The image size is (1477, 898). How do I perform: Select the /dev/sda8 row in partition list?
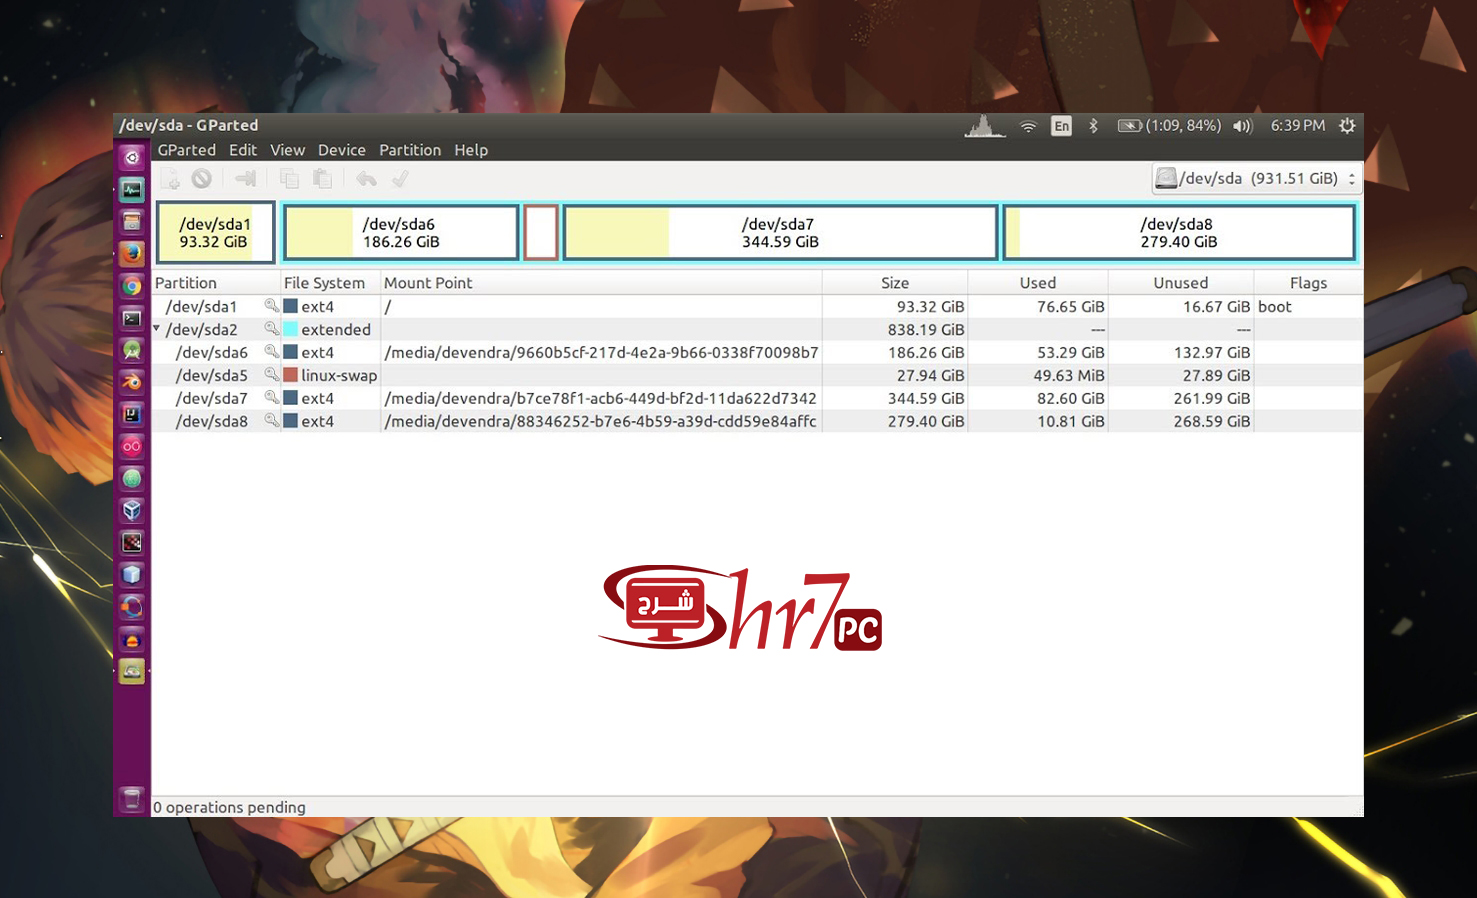(x=757, y=421)
